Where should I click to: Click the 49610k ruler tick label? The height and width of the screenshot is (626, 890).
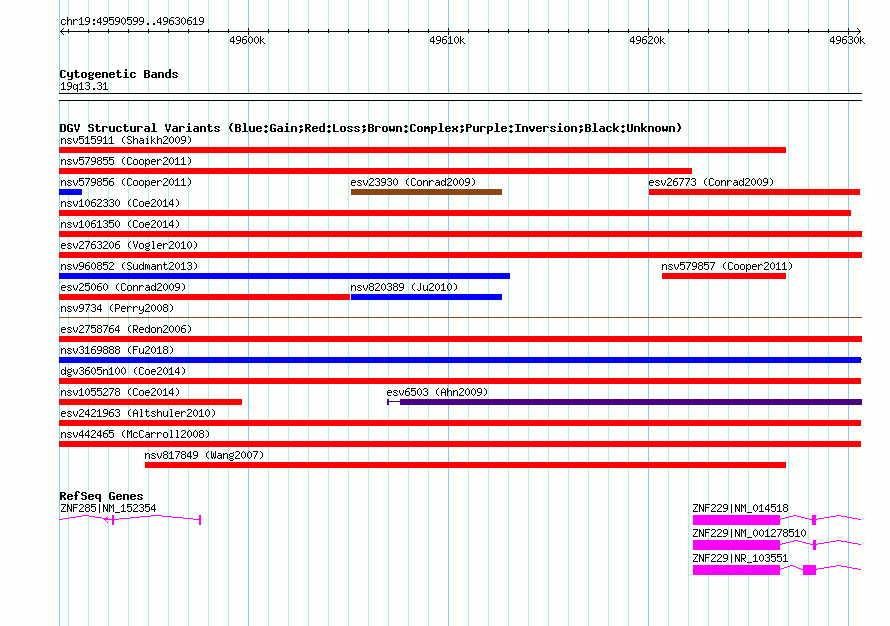pos(447,40)
